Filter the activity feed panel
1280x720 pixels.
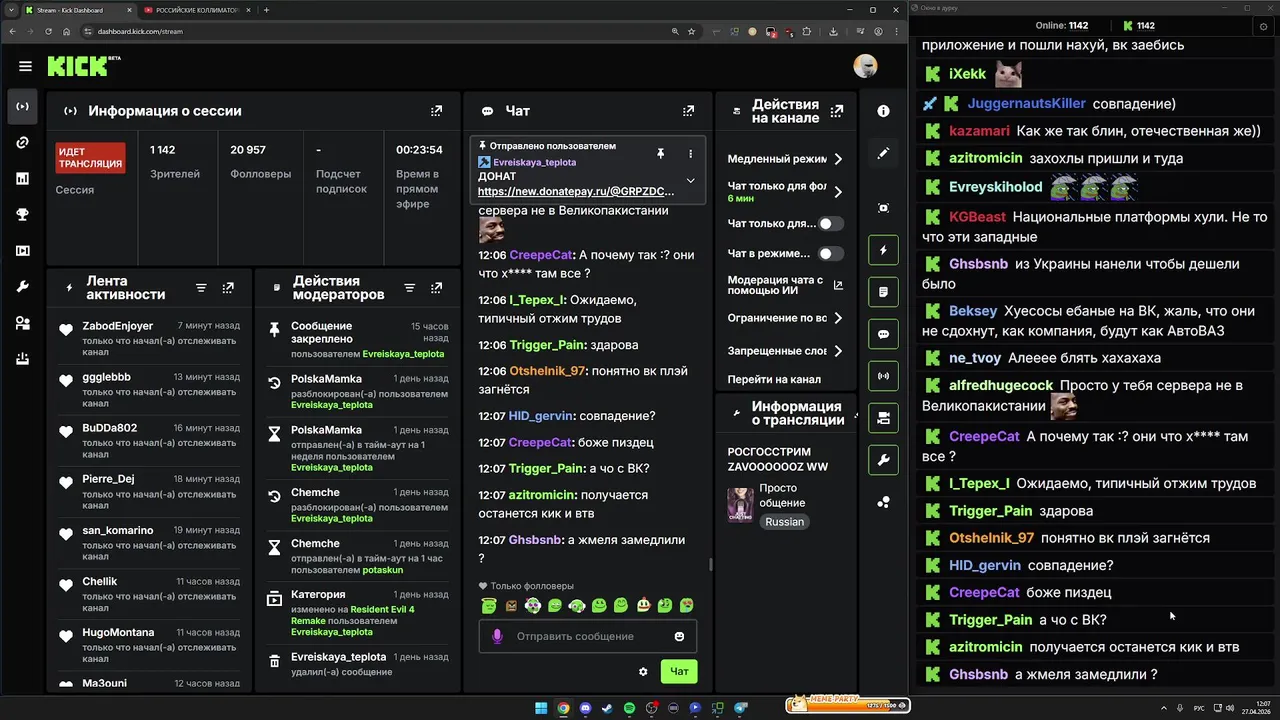201,288
